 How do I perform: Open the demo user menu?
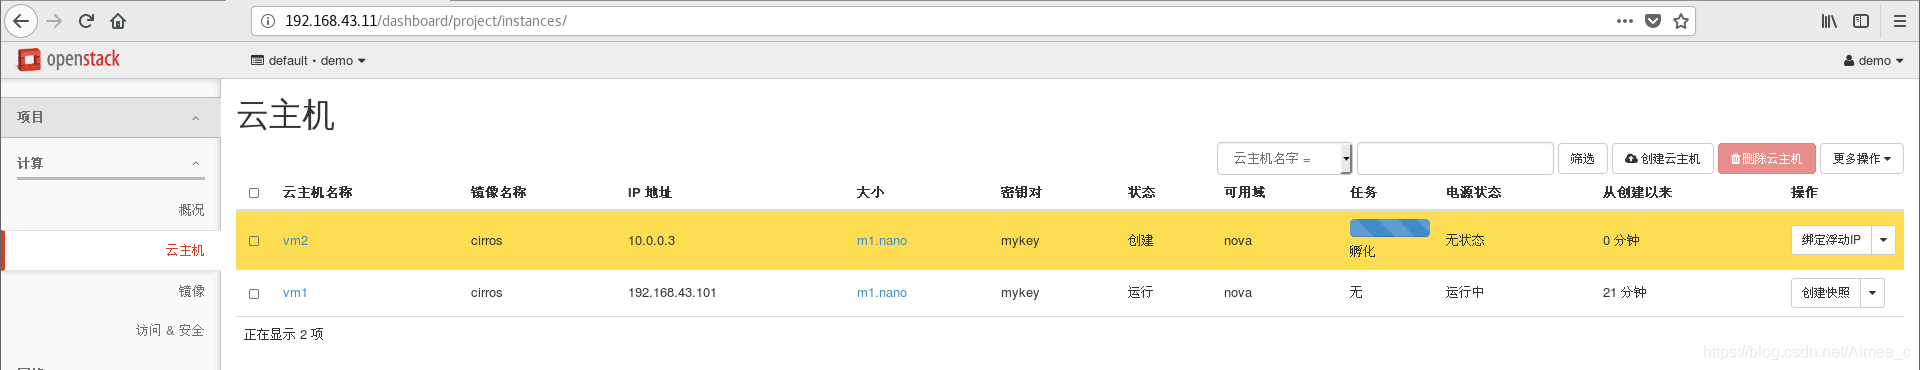pos(1873,61)
